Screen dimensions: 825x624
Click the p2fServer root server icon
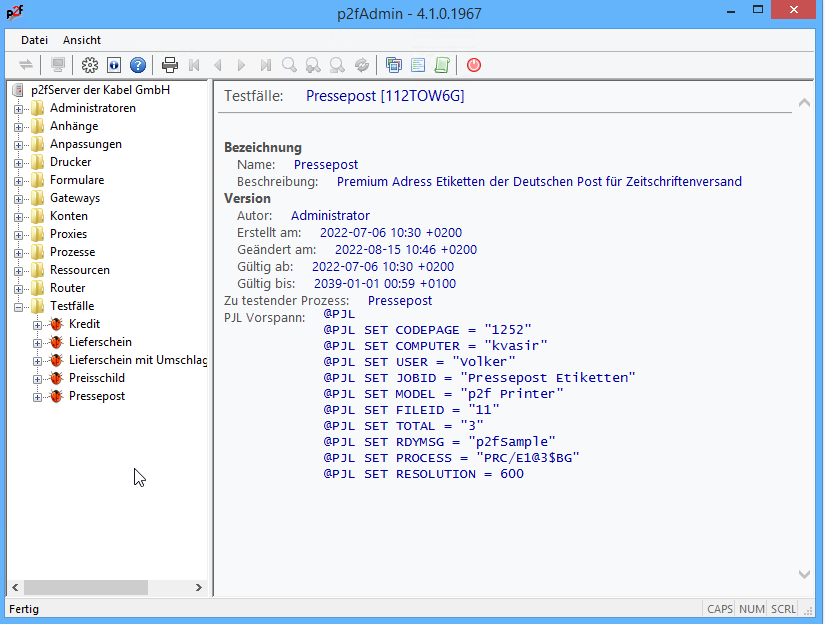(x=18, y=90)
